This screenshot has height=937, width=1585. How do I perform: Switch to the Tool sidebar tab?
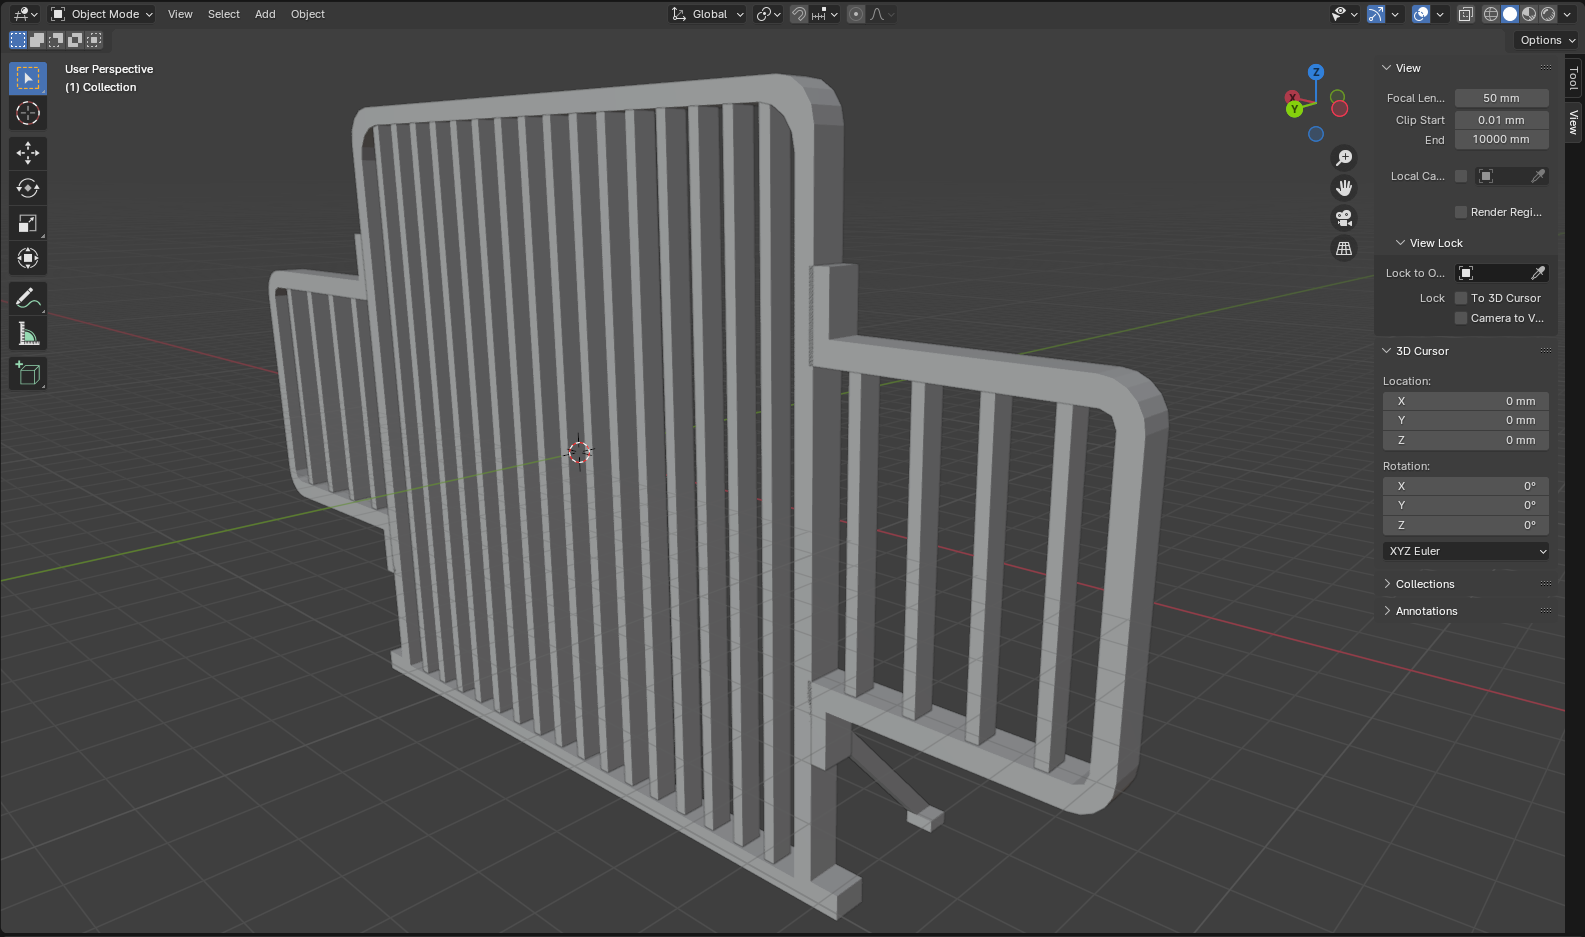tap(1574, 78)
